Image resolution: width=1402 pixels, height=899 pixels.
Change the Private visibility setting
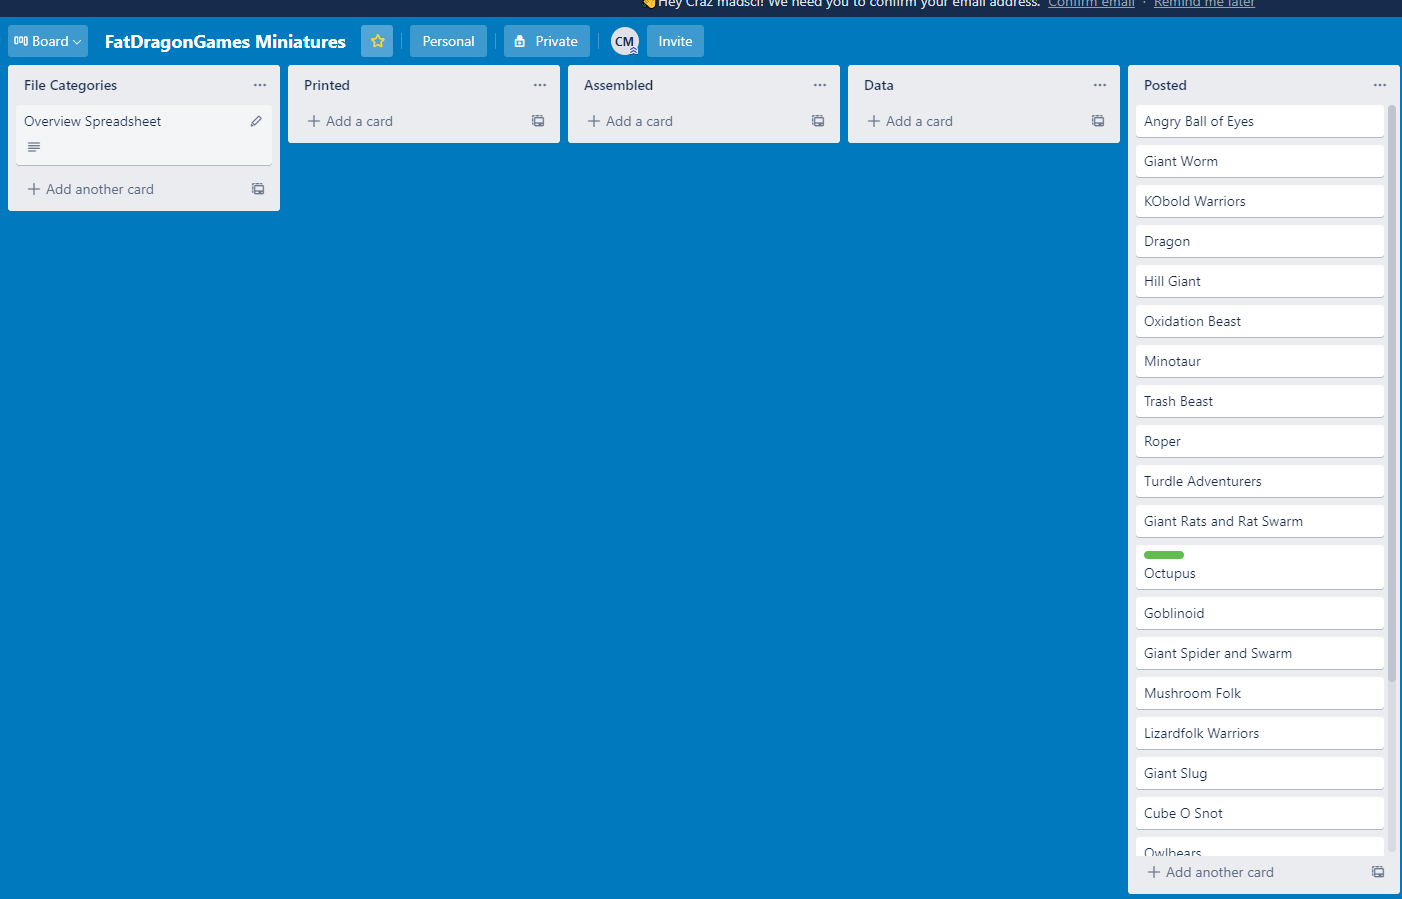tap(547, 41)
